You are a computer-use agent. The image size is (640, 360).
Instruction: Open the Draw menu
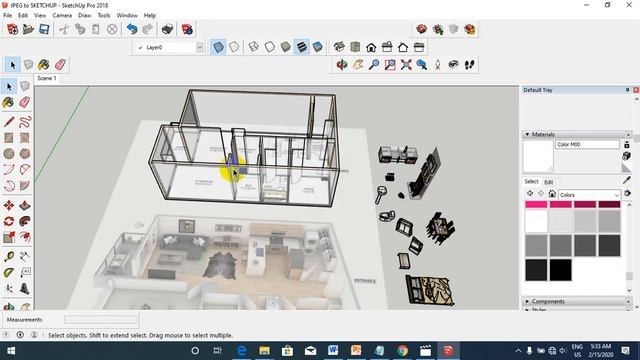coord(84,16)
